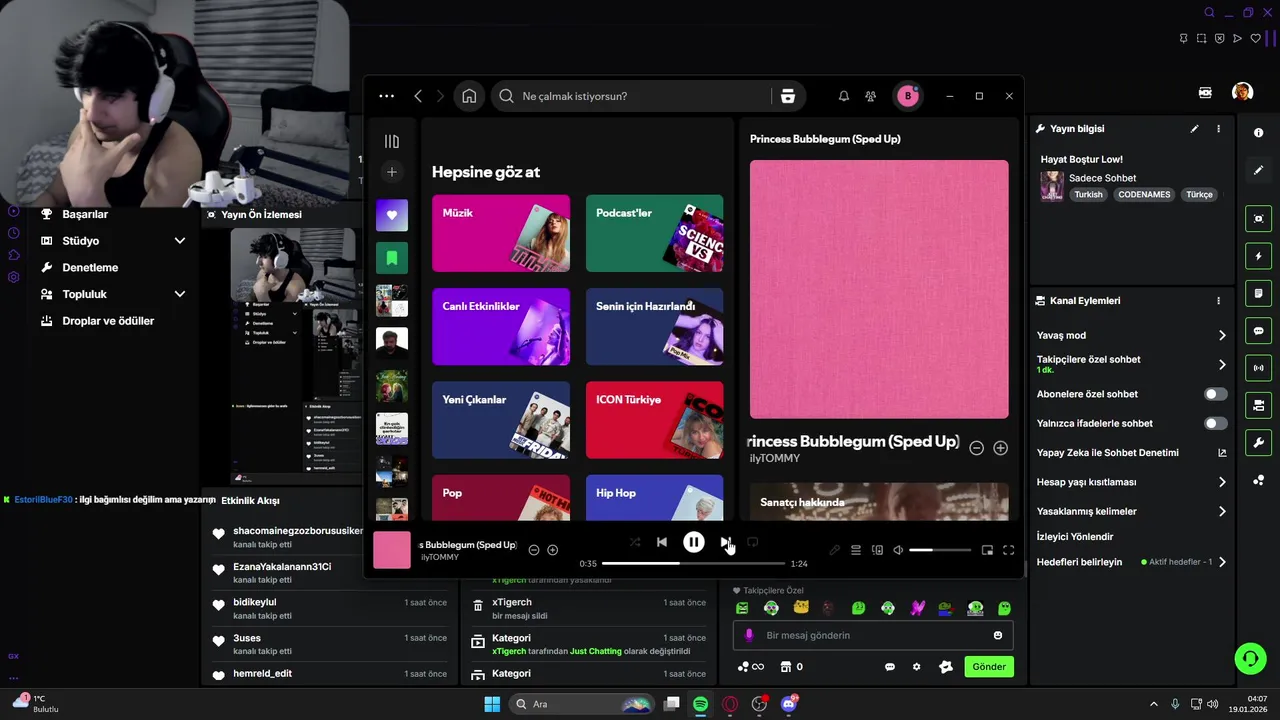Go back in Spotify navigation
Screen dimensions: 1280x720
pyautogui.click(x=418, y=96)
